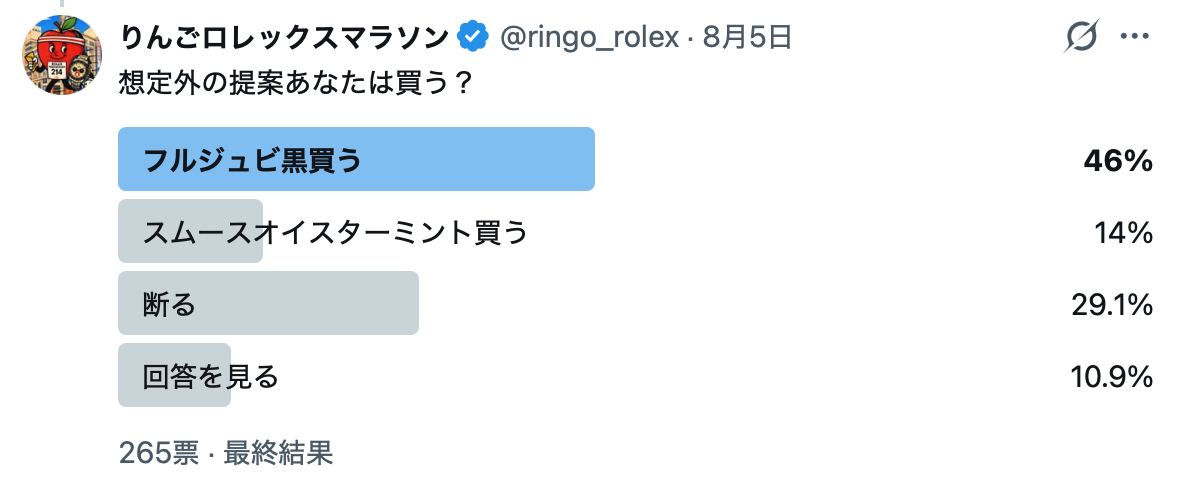Select the 回答を見る poll option

coord(635,375)
